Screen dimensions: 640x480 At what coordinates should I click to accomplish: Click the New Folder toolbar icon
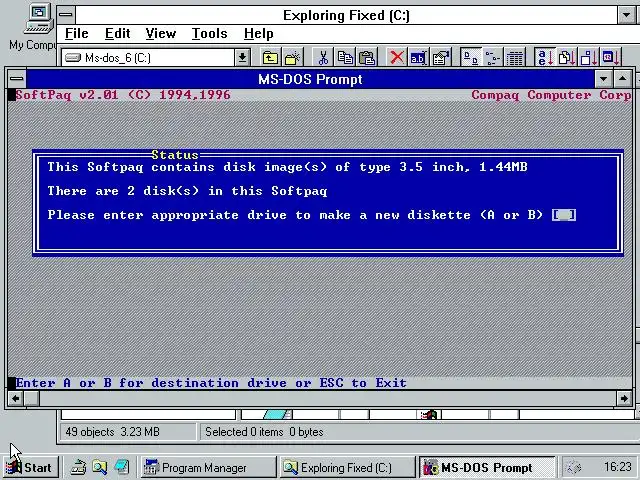point(293,58)
